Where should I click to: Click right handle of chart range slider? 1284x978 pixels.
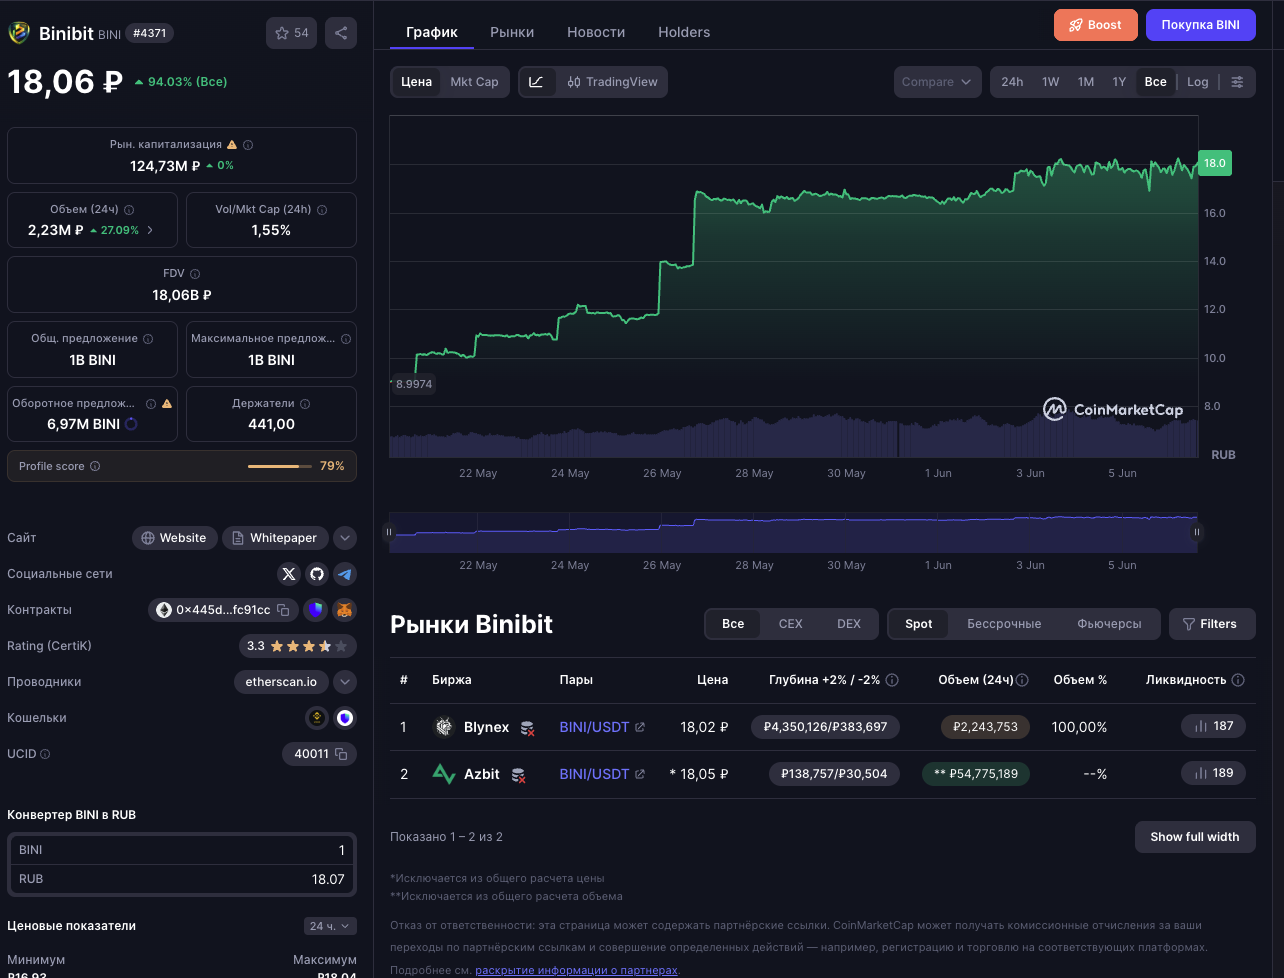point(1196,533)
